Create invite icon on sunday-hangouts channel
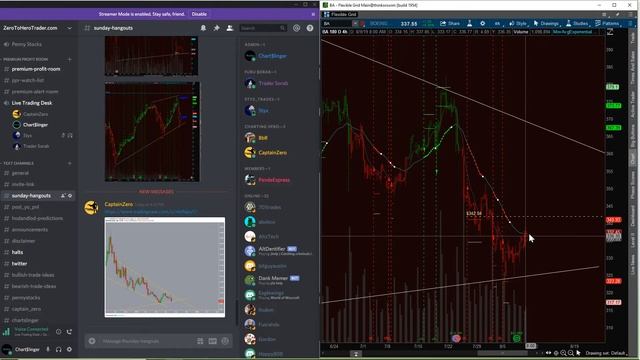 point(63,196)
